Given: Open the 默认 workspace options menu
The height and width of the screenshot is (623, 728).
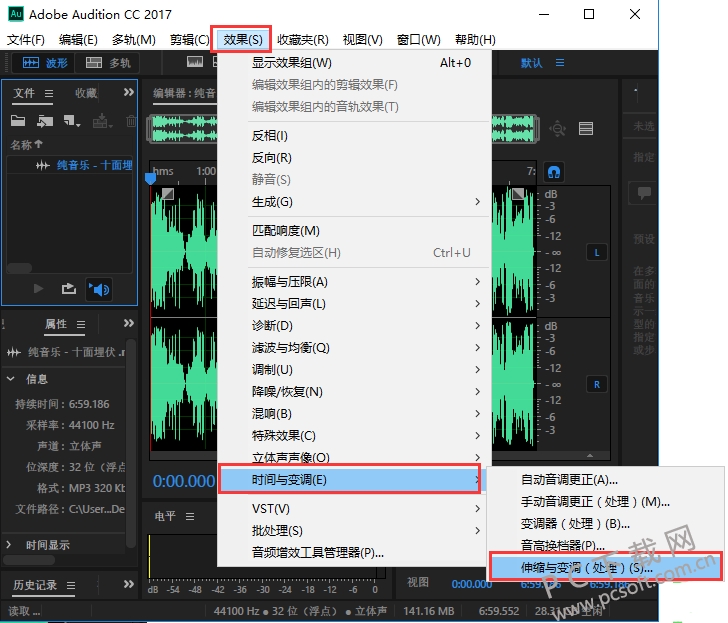Looking at the screenshot, I should (x=560, y=63).
